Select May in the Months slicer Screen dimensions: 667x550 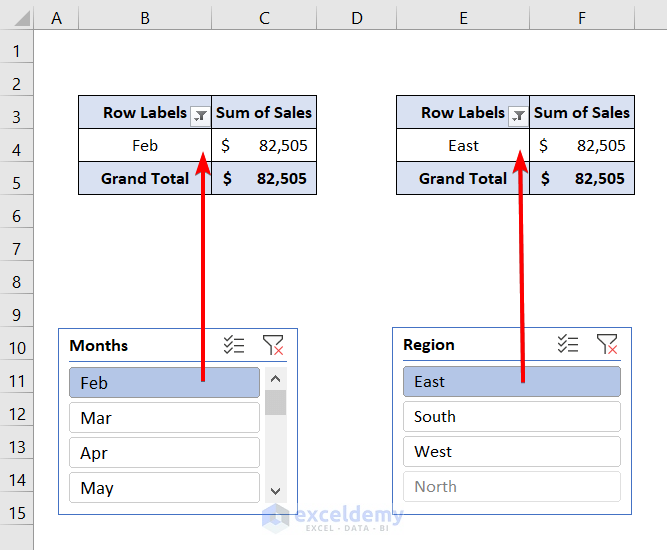click(x=164, y=488)
